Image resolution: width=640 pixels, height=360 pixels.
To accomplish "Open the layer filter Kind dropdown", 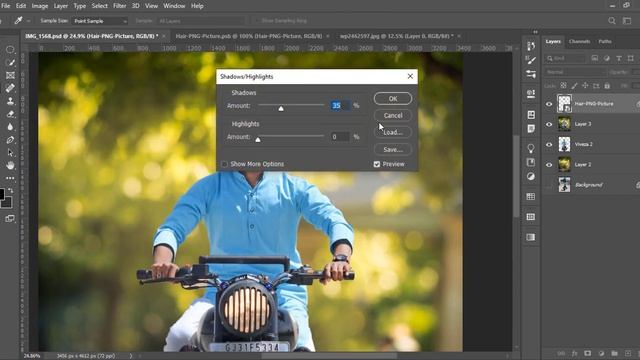I will tap(565, 58).
